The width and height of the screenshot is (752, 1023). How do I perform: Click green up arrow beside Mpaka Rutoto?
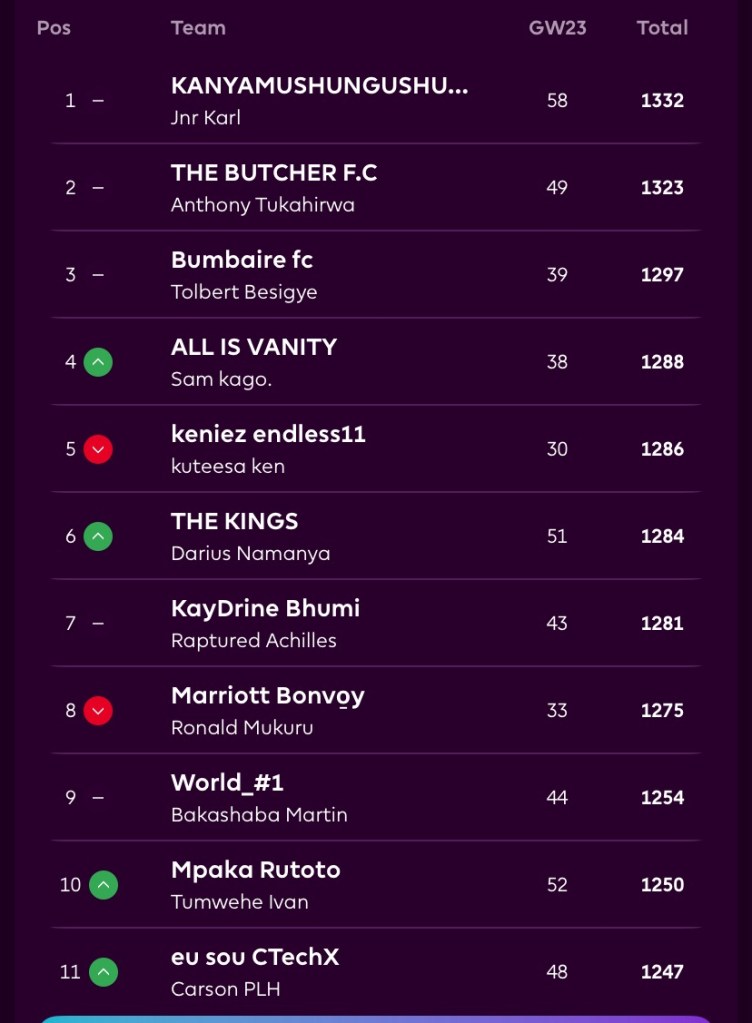pyautogui.click(x=103, y=884)
